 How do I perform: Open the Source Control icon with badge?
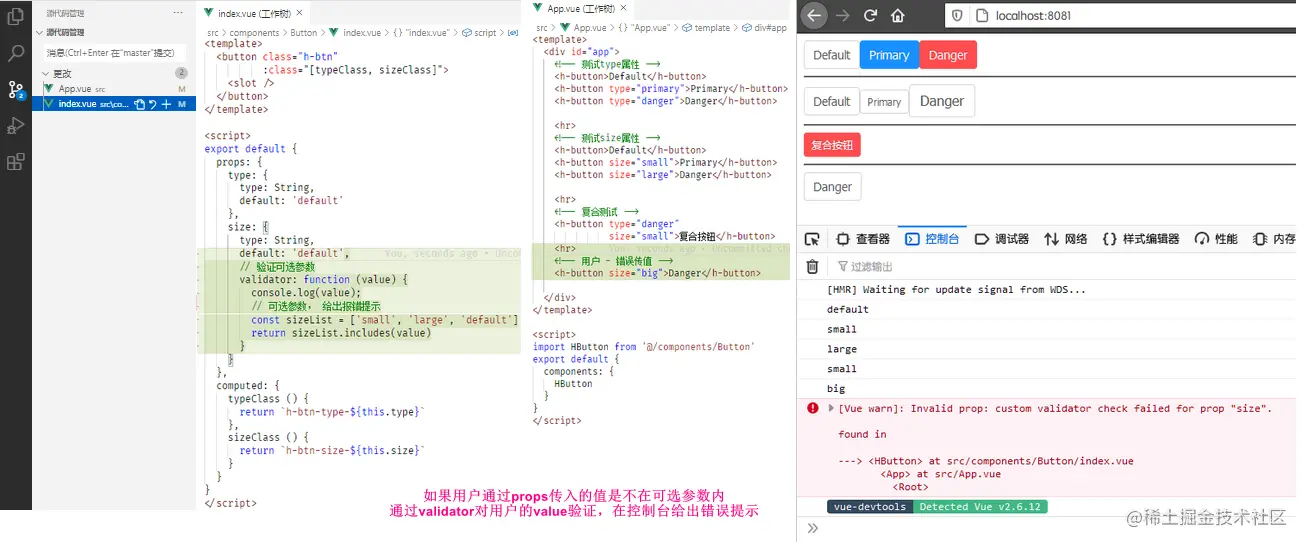click(x=15, y=89)
